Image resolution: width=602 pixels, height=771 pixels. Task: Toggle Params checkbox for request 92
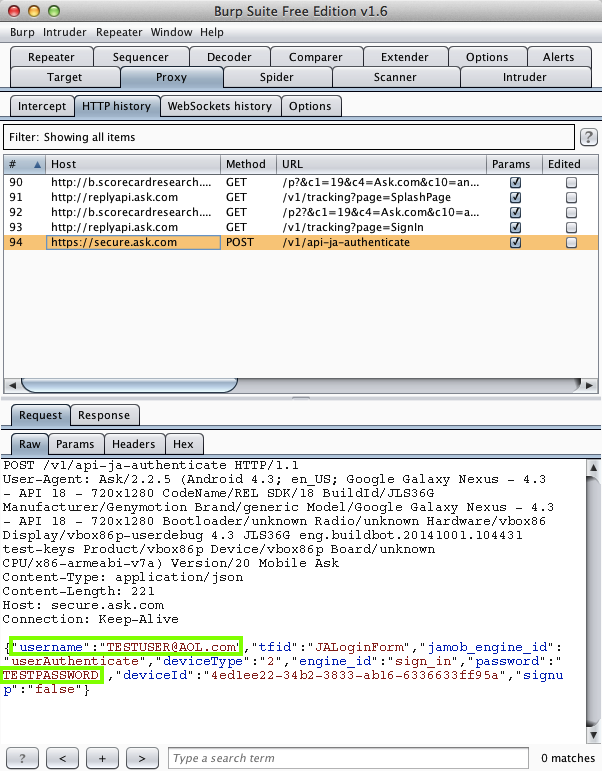515,212
